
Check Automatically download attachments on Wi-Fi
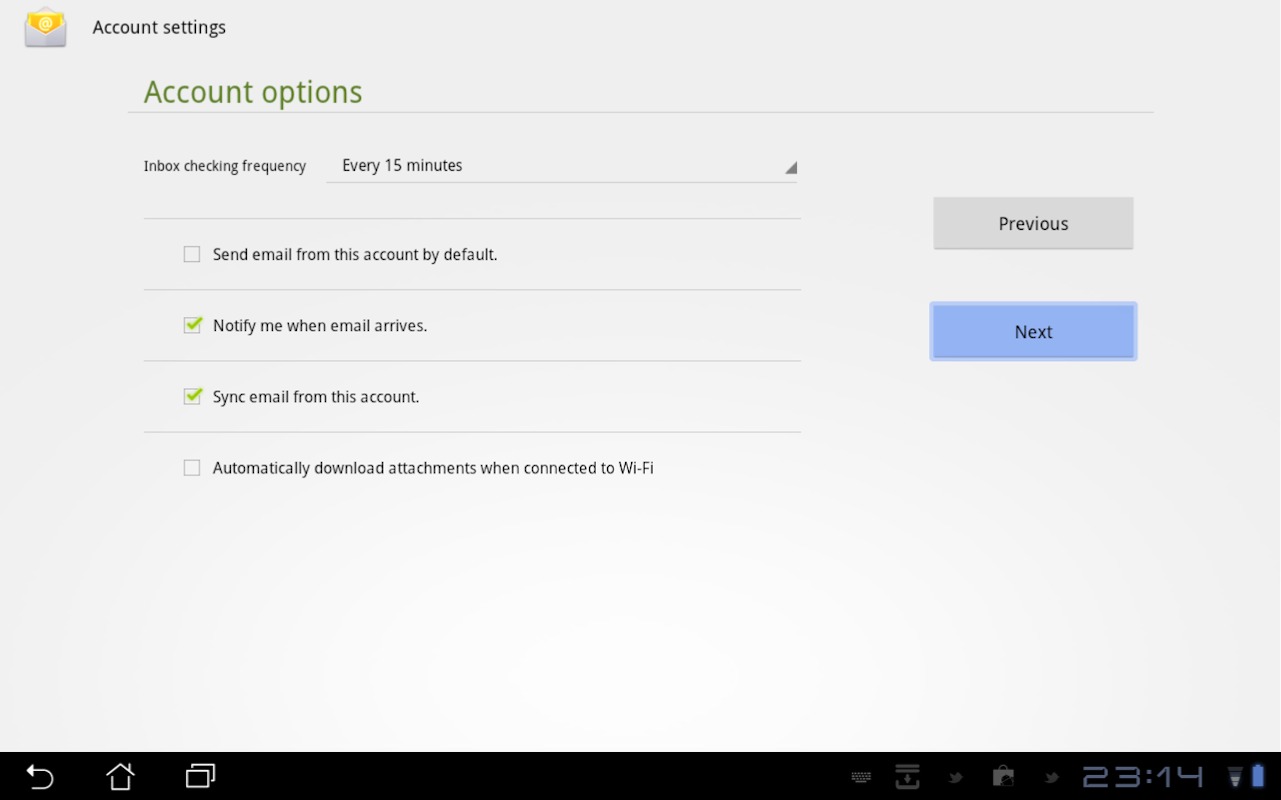pyautogui.click(x=192, y=468)
